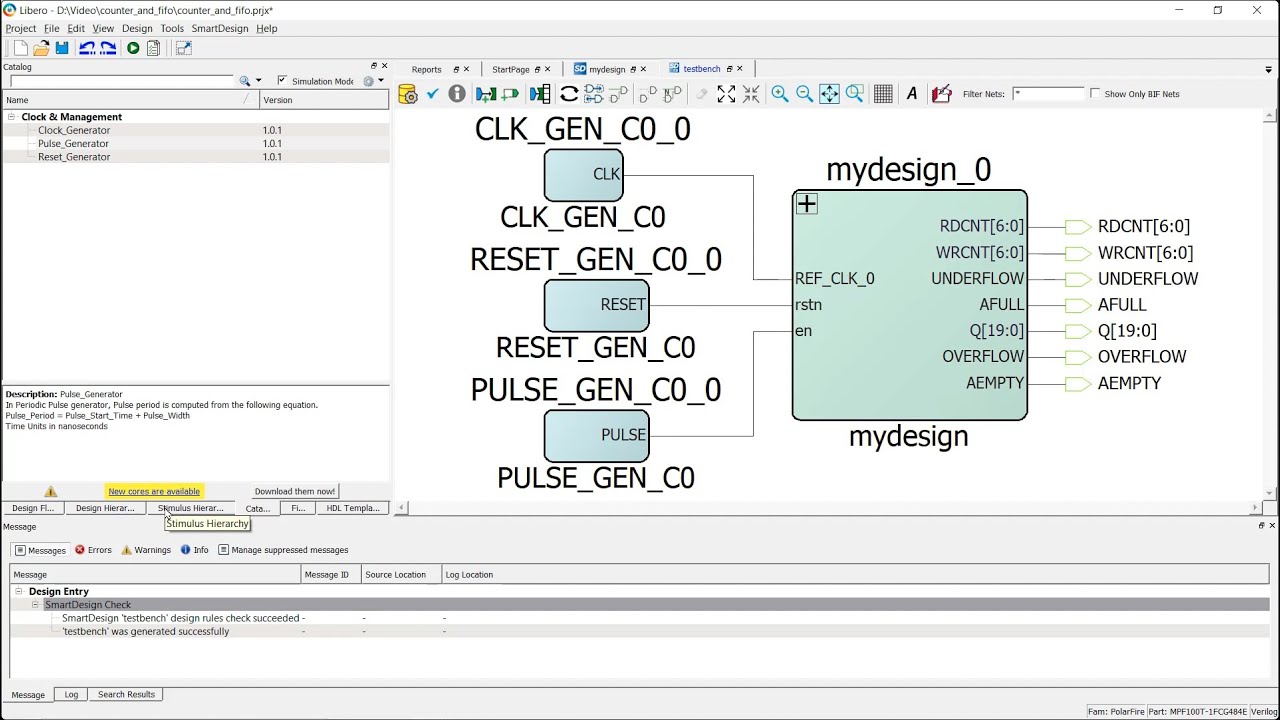Enable Show Only BIF Nets checkbox

1095,94
